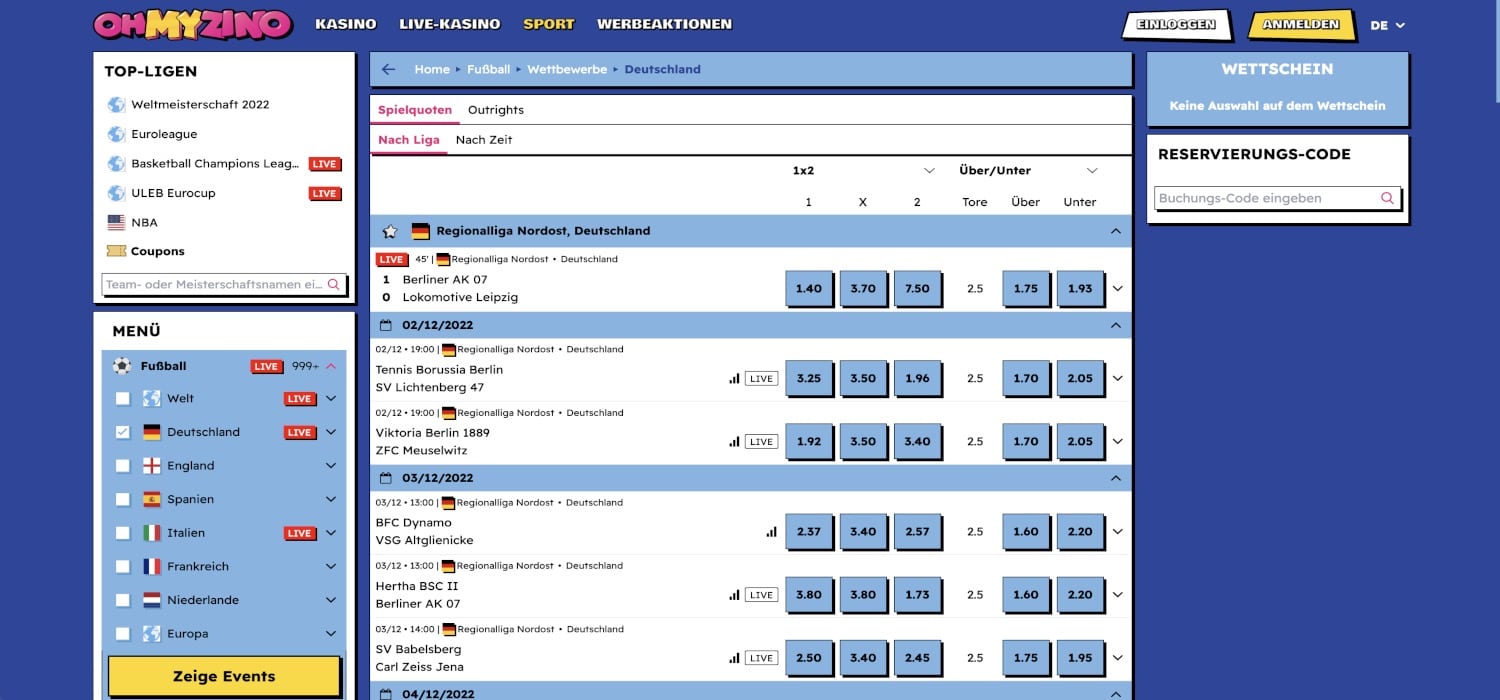Screen dimensions: 1500x700
Task: Favorite Regionalliga Nordost with star icon
Action: coord(390,231)
